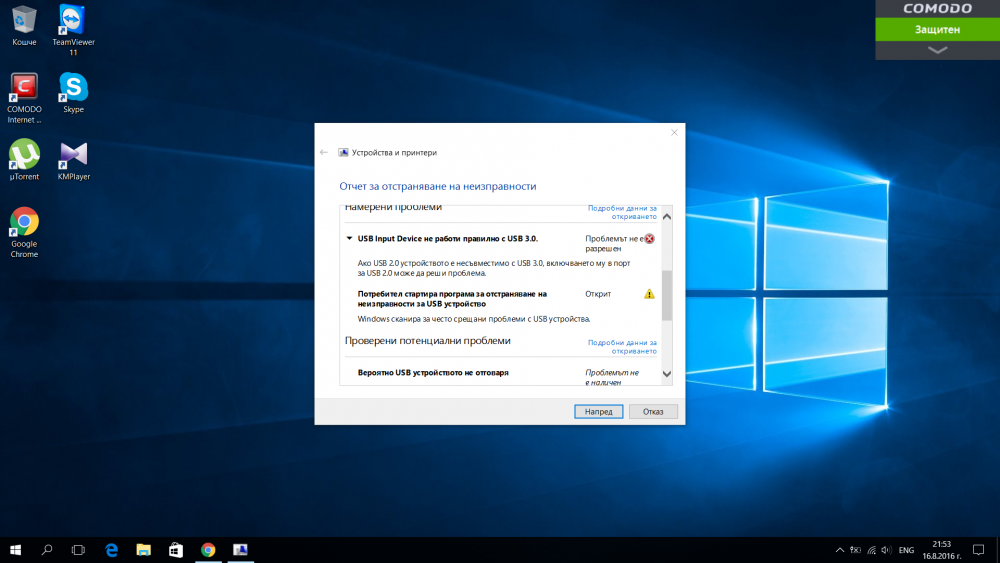Close the troubleshooter dialog

674,133
